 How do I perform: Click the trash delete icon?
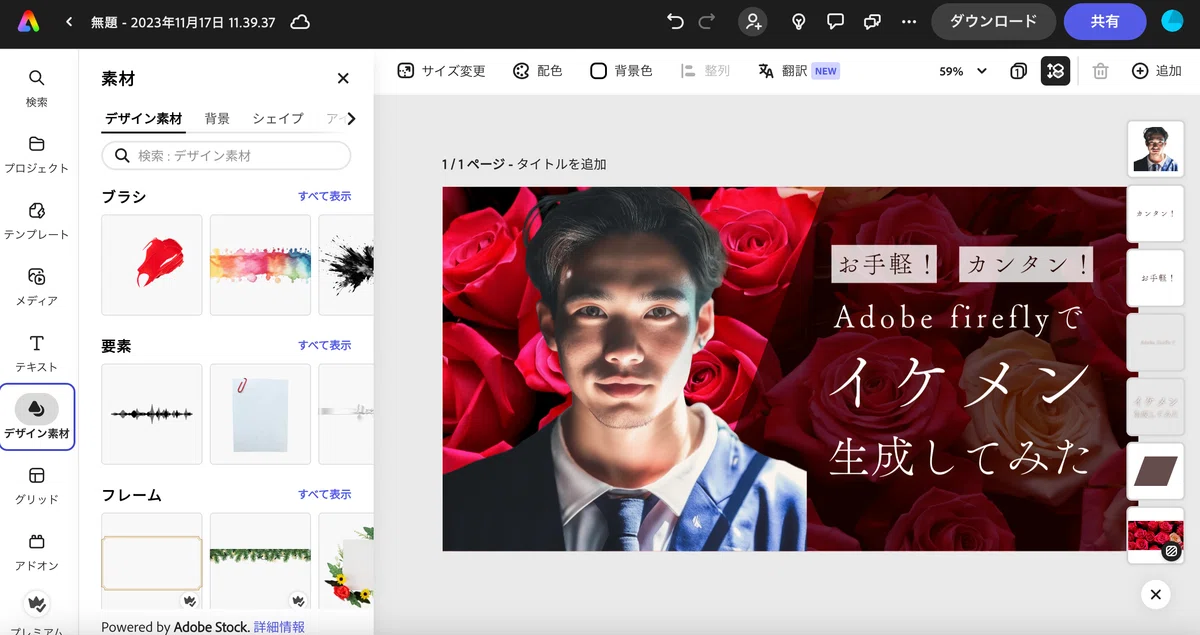click(x=1100, y=71)
